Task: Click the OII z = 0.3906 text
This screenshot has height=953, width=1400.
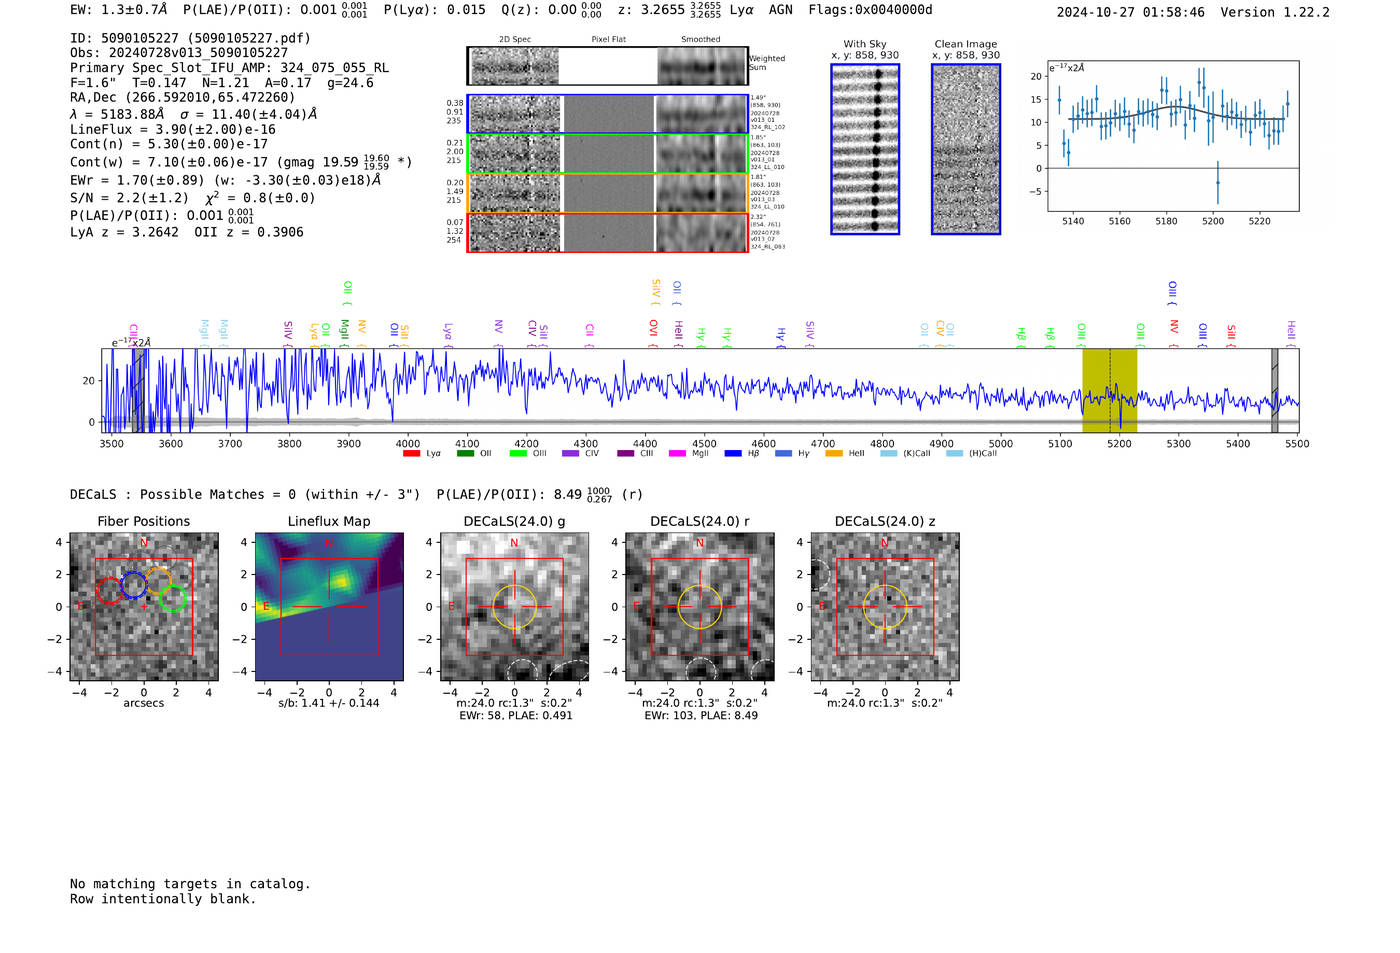Action: [249, 232]
